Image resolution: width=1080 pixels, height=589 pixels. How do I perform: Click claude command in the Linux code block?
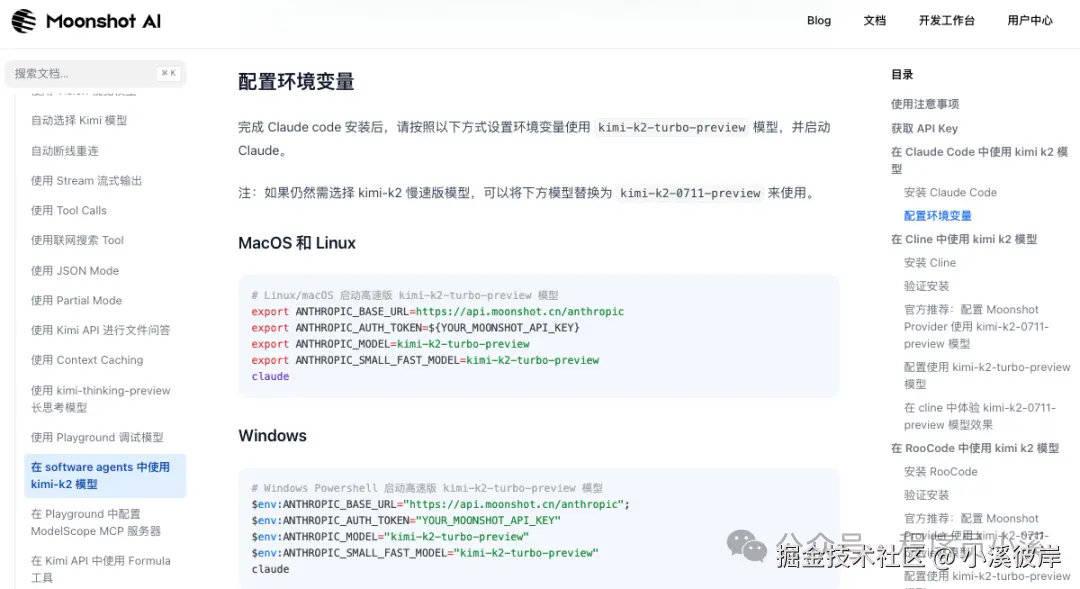[x=270, y=376]
